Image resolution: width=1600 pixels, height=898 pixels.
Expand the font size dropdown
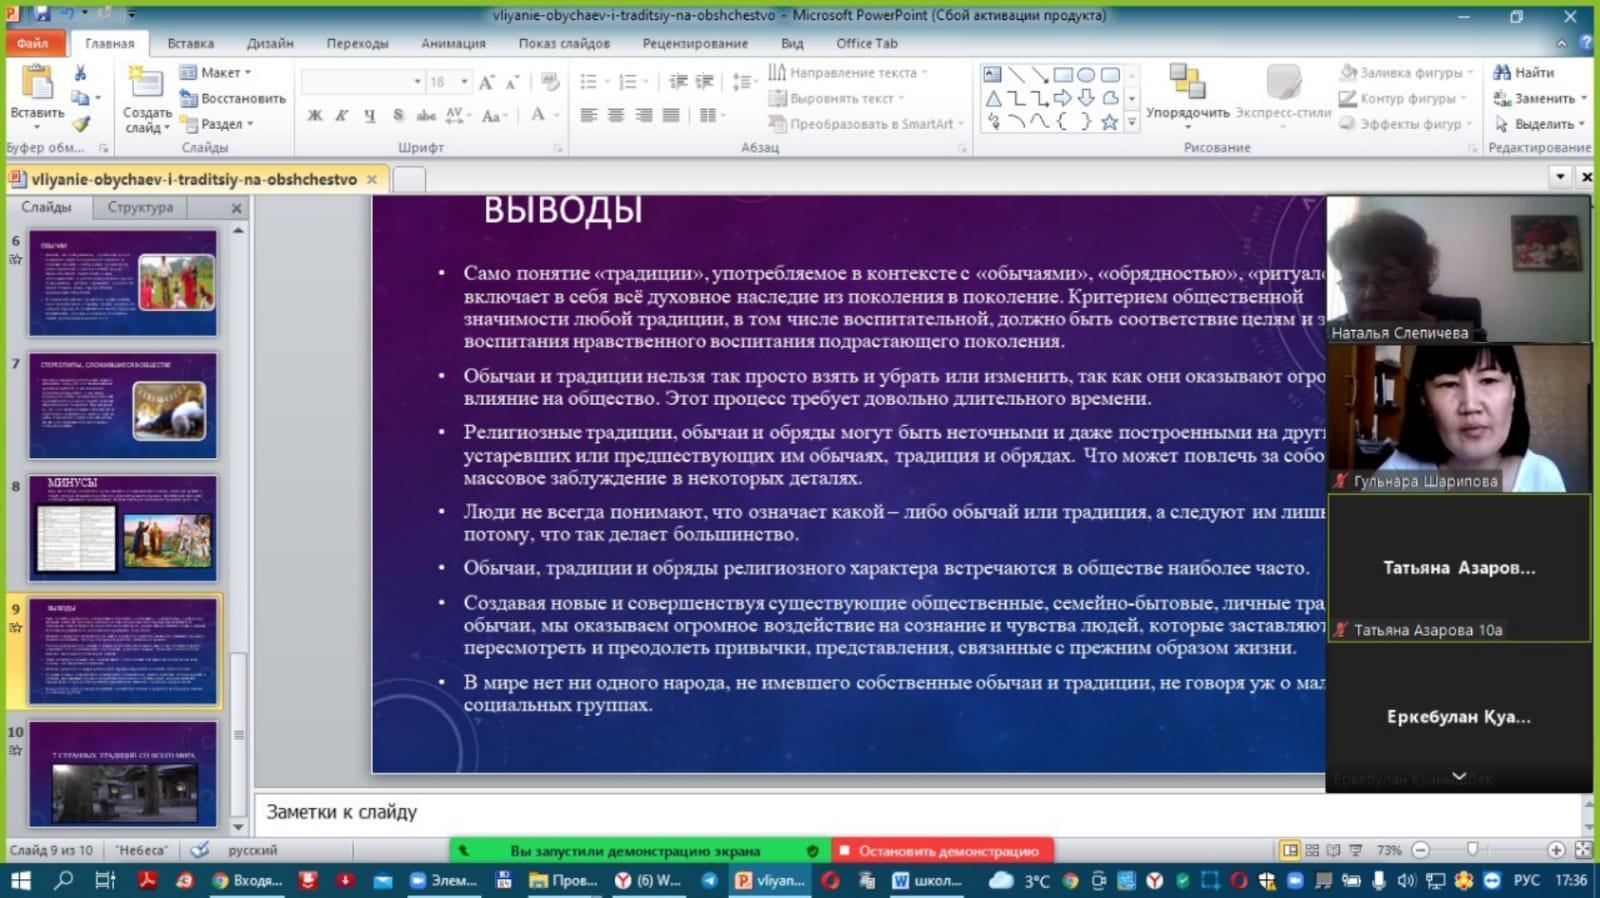pos(464,81)
